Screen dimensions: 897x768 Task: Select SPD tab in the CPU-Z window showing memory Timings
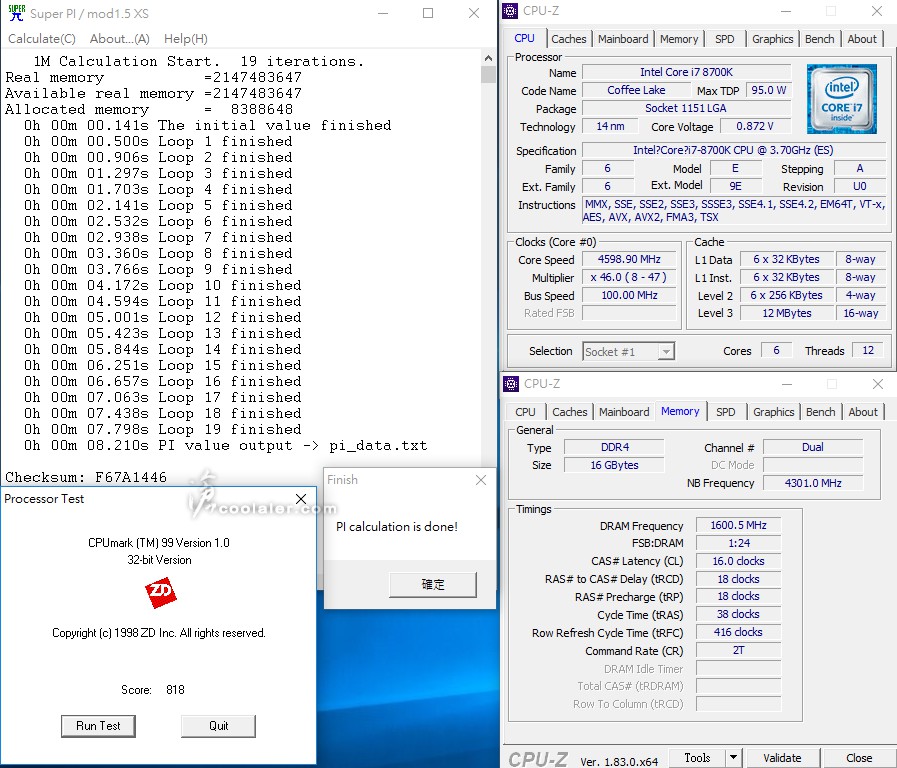tap(726, 412)
